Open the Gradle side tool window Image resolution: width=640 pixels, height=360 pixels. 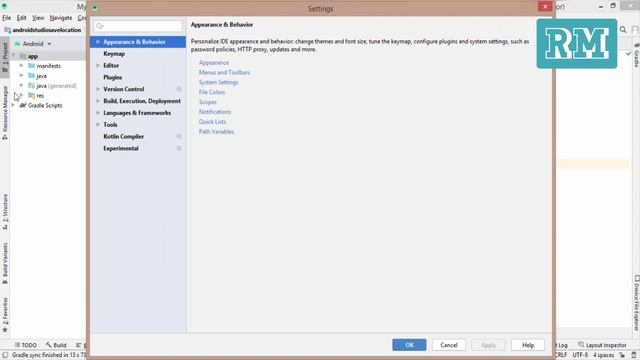coord(636,54)
